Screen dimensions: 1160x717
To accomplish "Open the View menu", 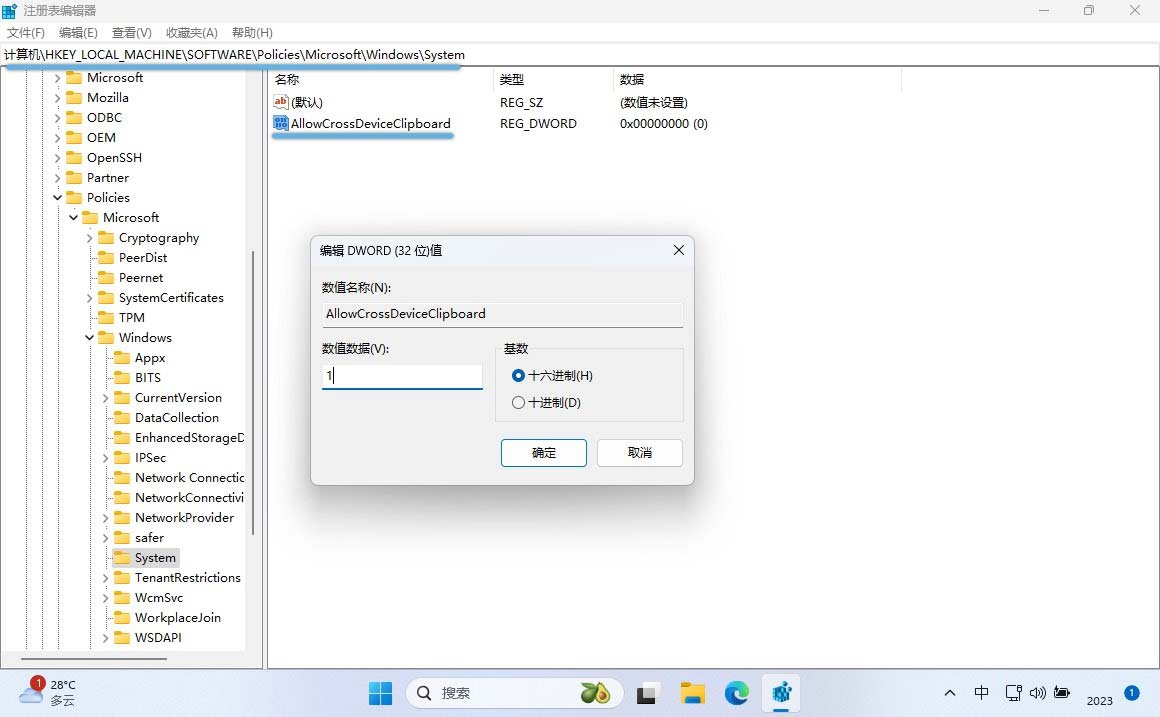I will [132, 33].
